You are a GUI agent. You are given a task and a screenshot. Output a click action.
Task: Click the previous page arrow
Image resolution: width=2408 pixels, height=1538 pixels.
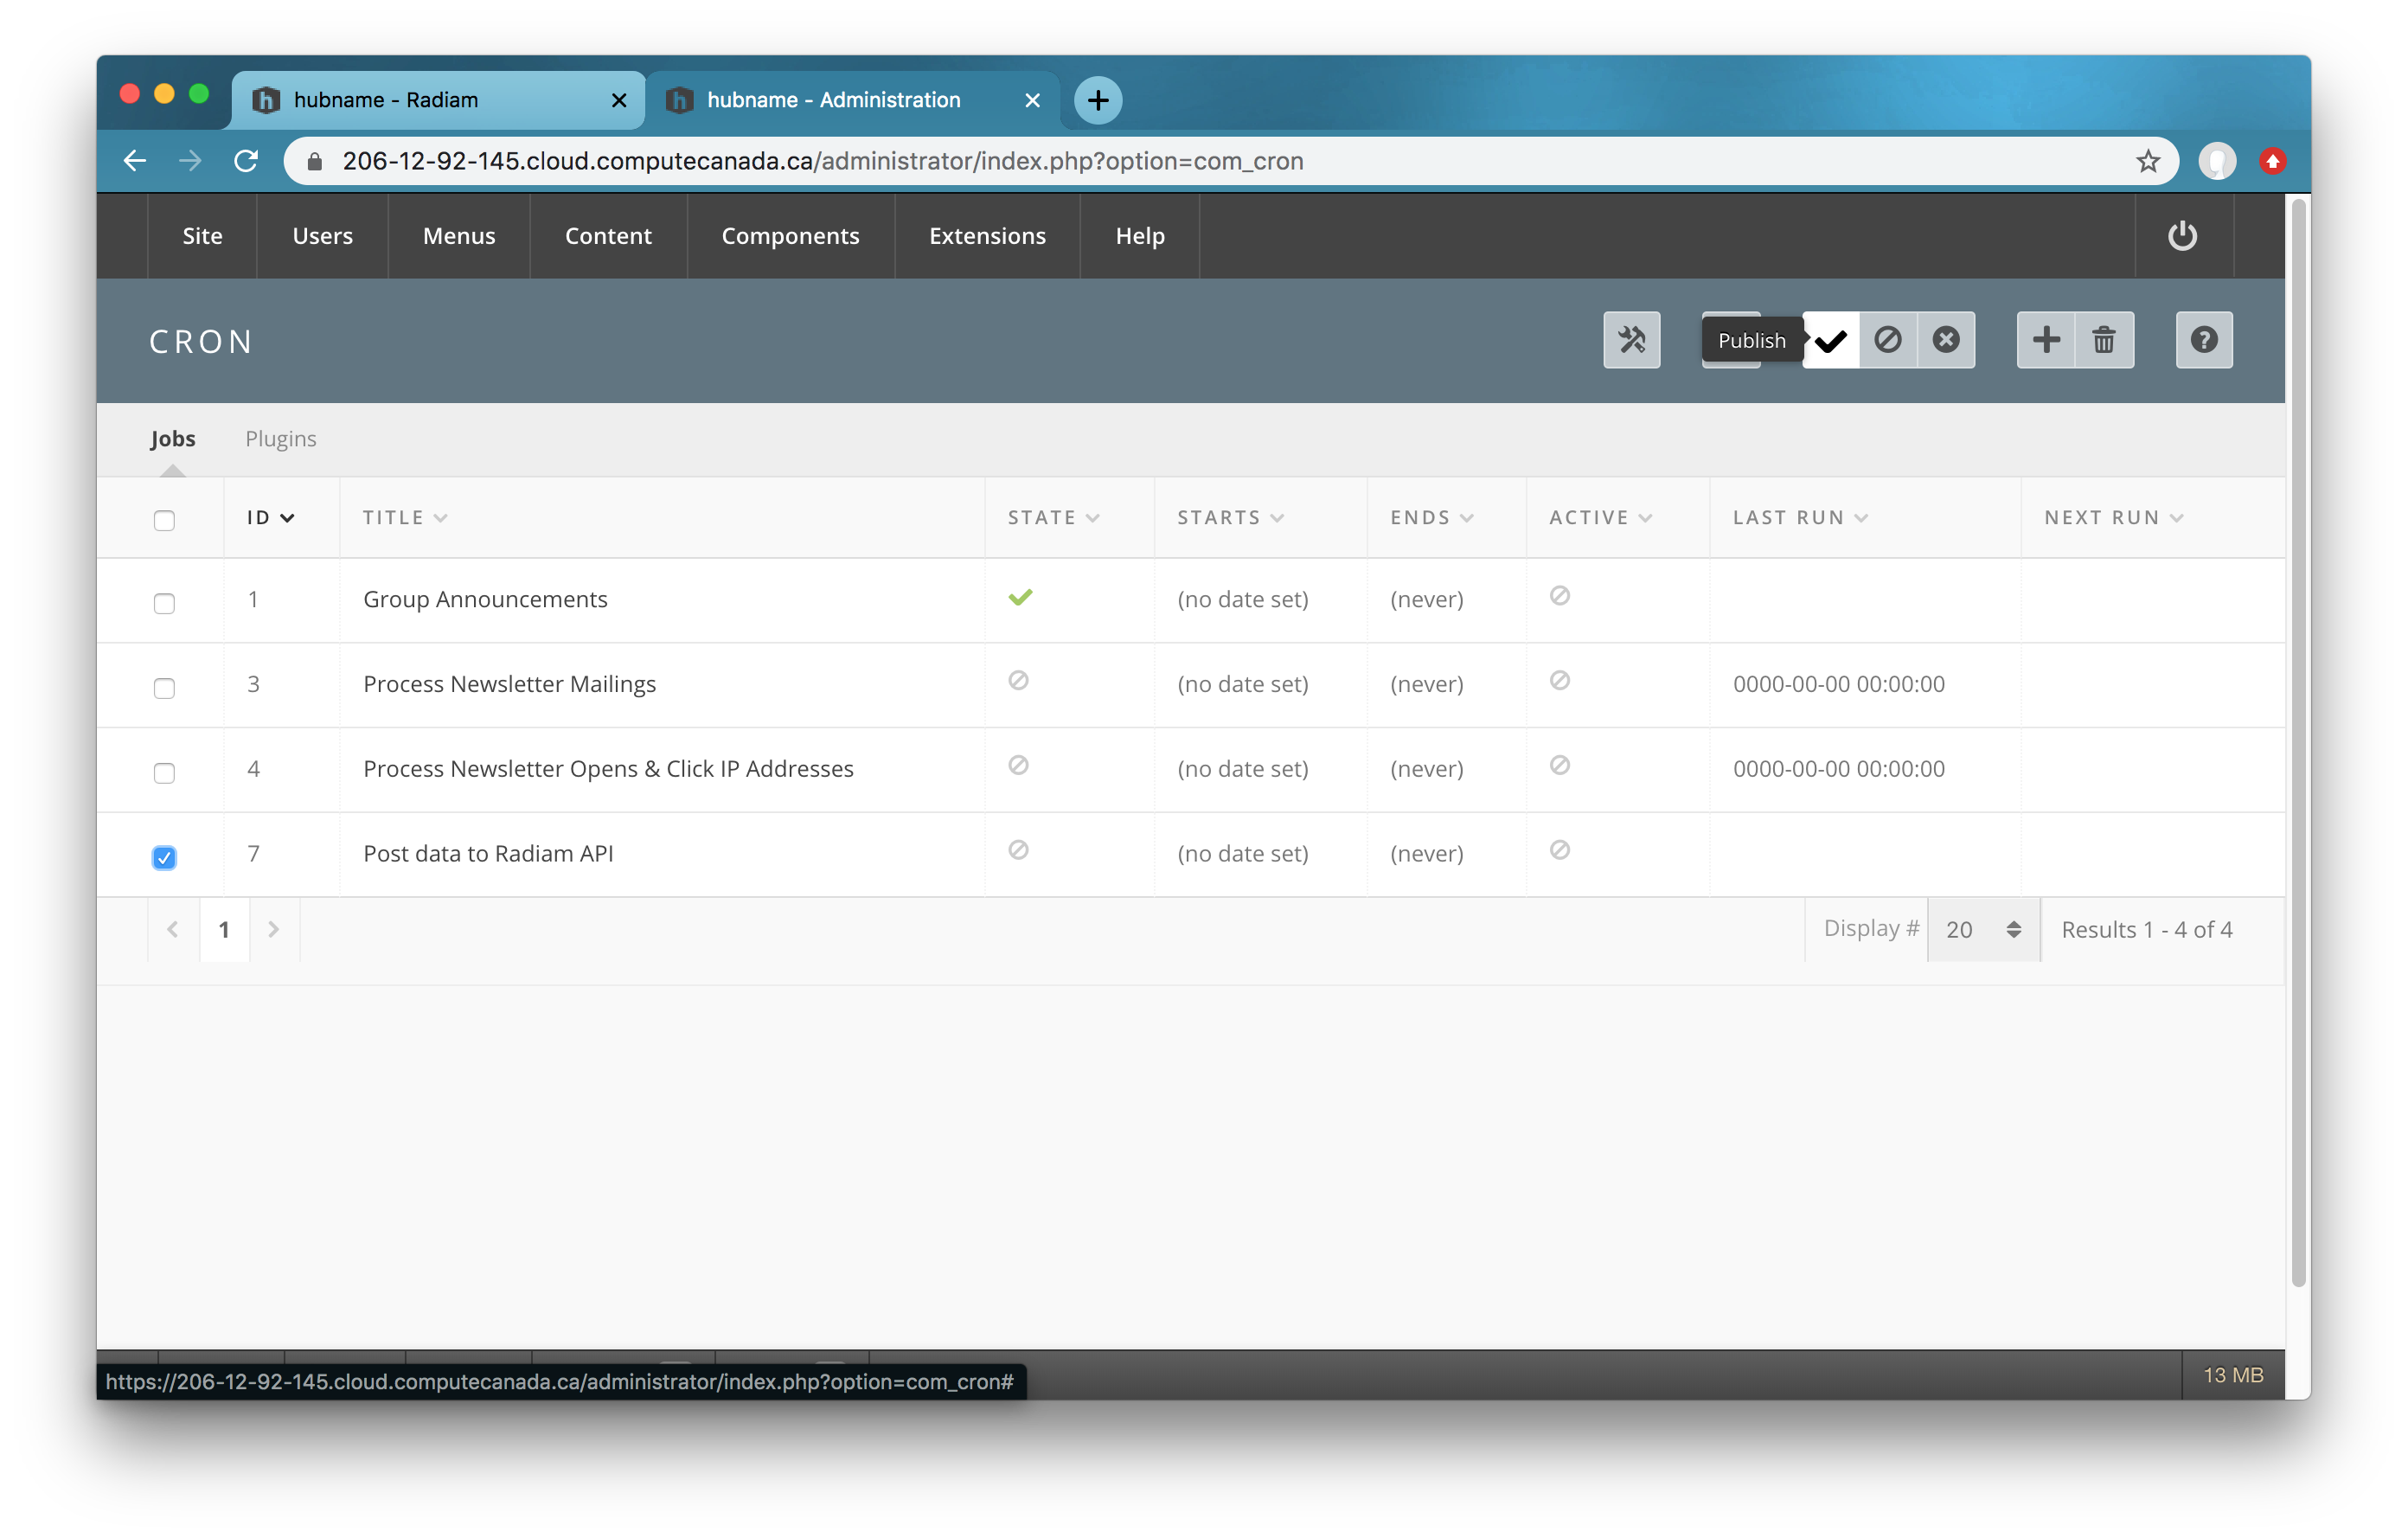173,930
